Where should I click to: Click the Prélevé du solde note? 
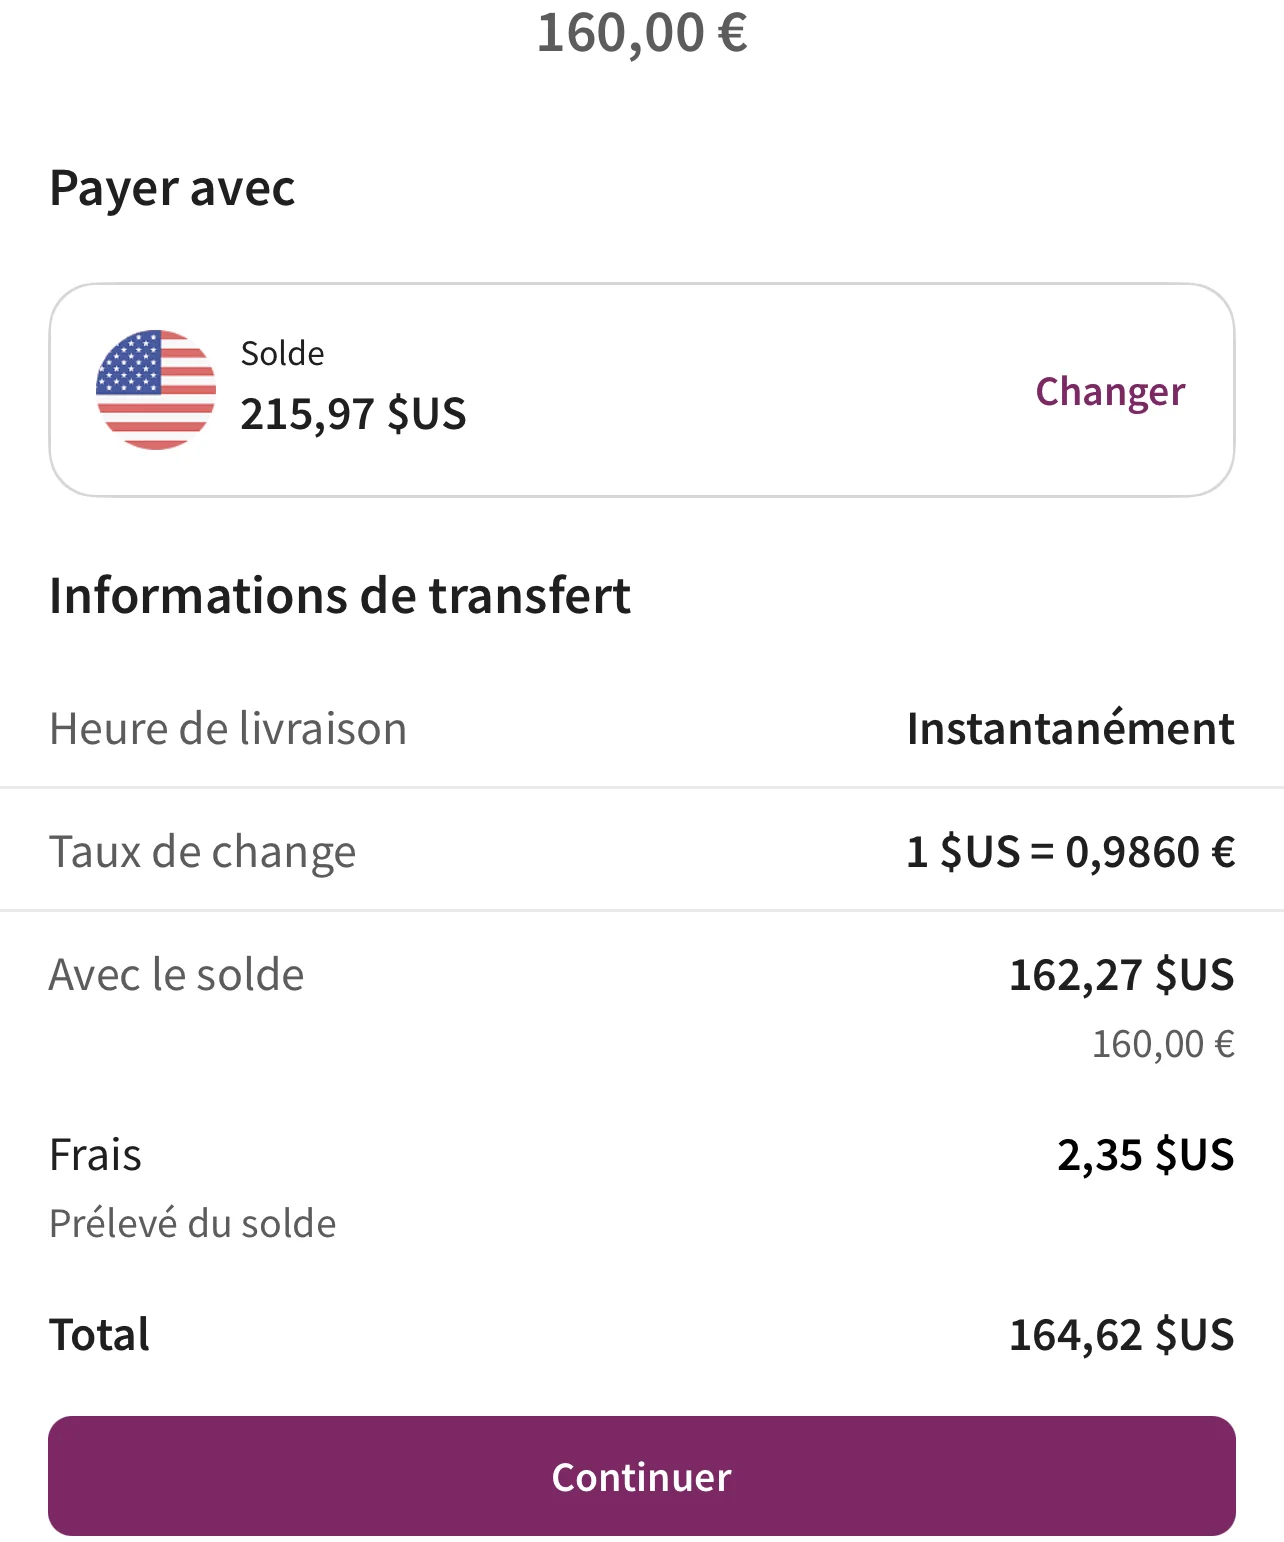tap(192, 1224)
